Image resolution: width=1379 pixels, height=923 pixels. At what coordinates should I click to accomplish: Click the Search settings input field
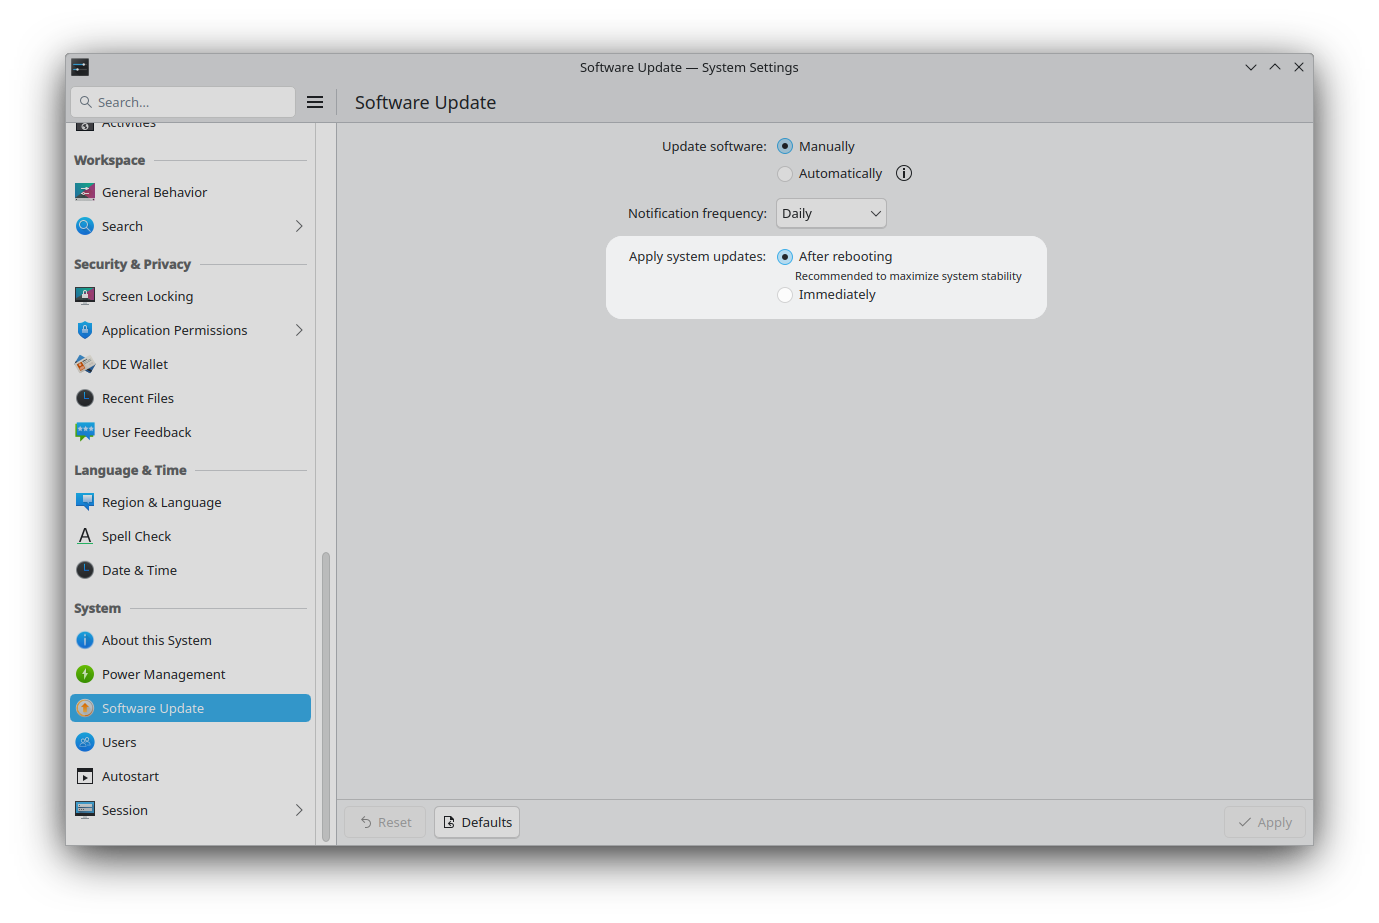pyautogui.click(x=183, y=102)
